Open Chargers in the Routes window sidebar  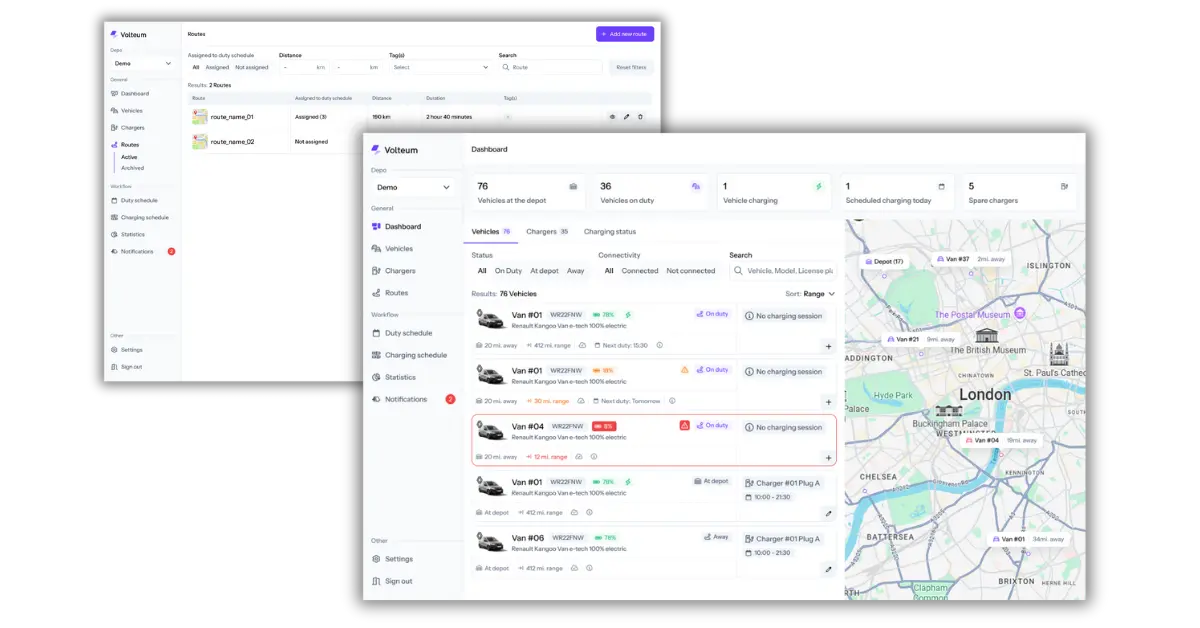click(x=132, y=128)
